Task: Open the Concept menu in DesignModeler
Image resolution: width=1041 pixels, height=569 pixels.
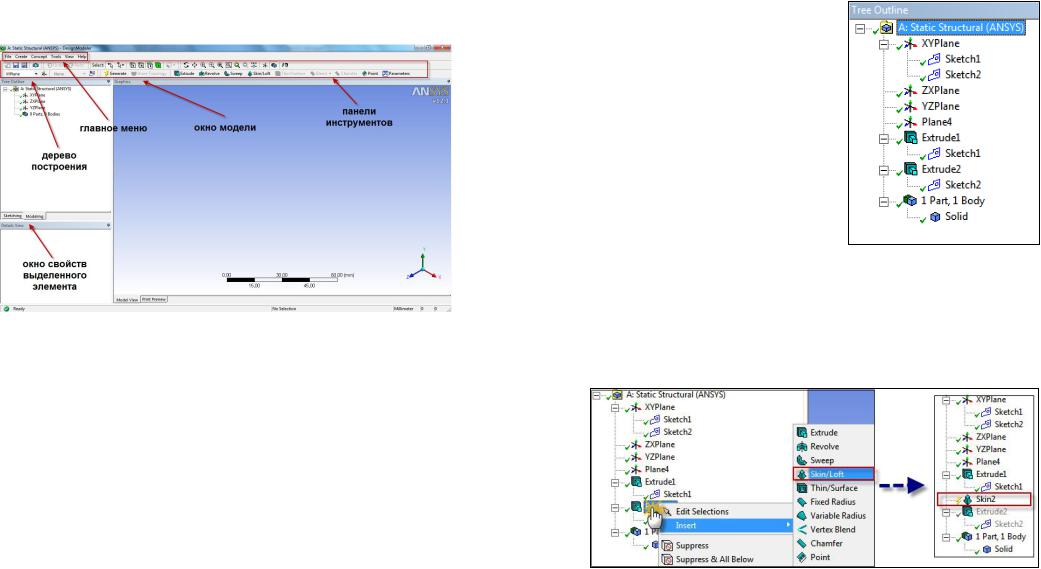Action: pos(39,56)
